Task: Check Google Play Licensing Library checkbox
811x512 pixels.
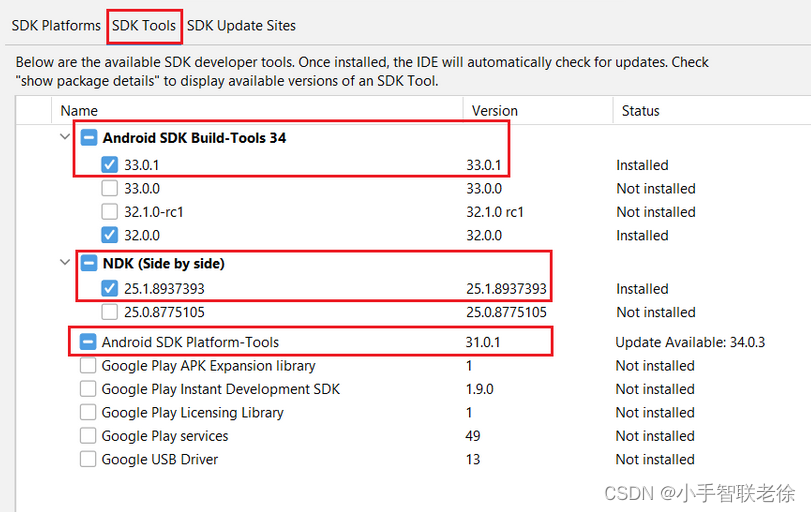Action: click(x=88, y=412)
